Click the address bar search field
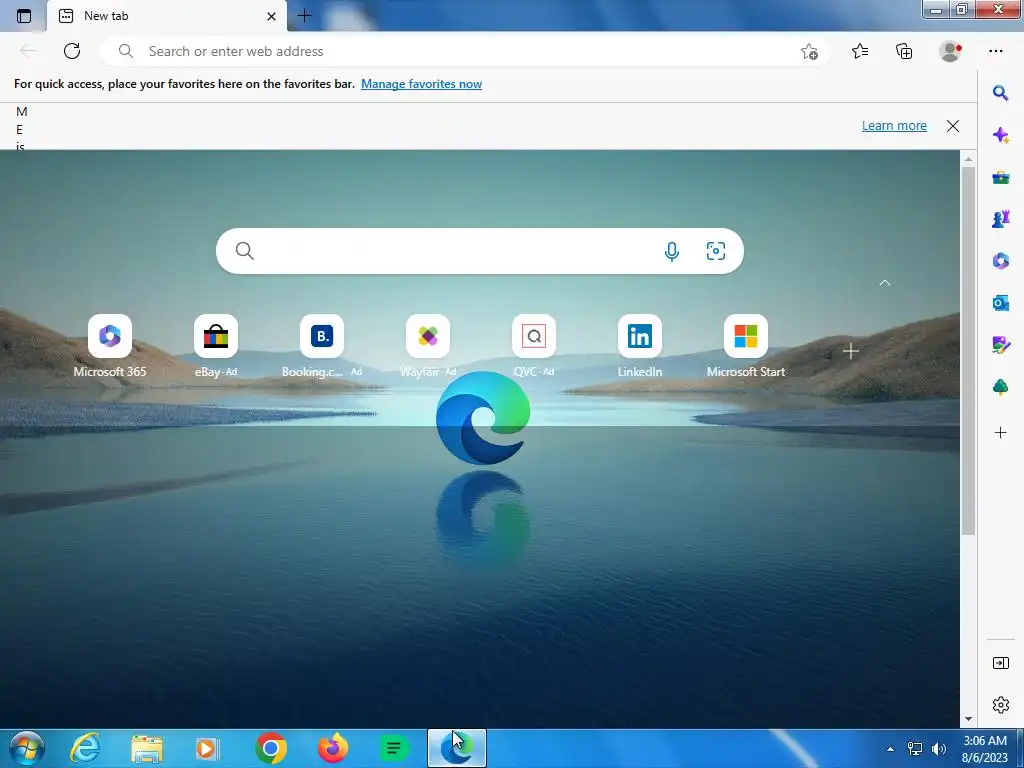This screenshot has height=768, width=1024. coord(465,51)
